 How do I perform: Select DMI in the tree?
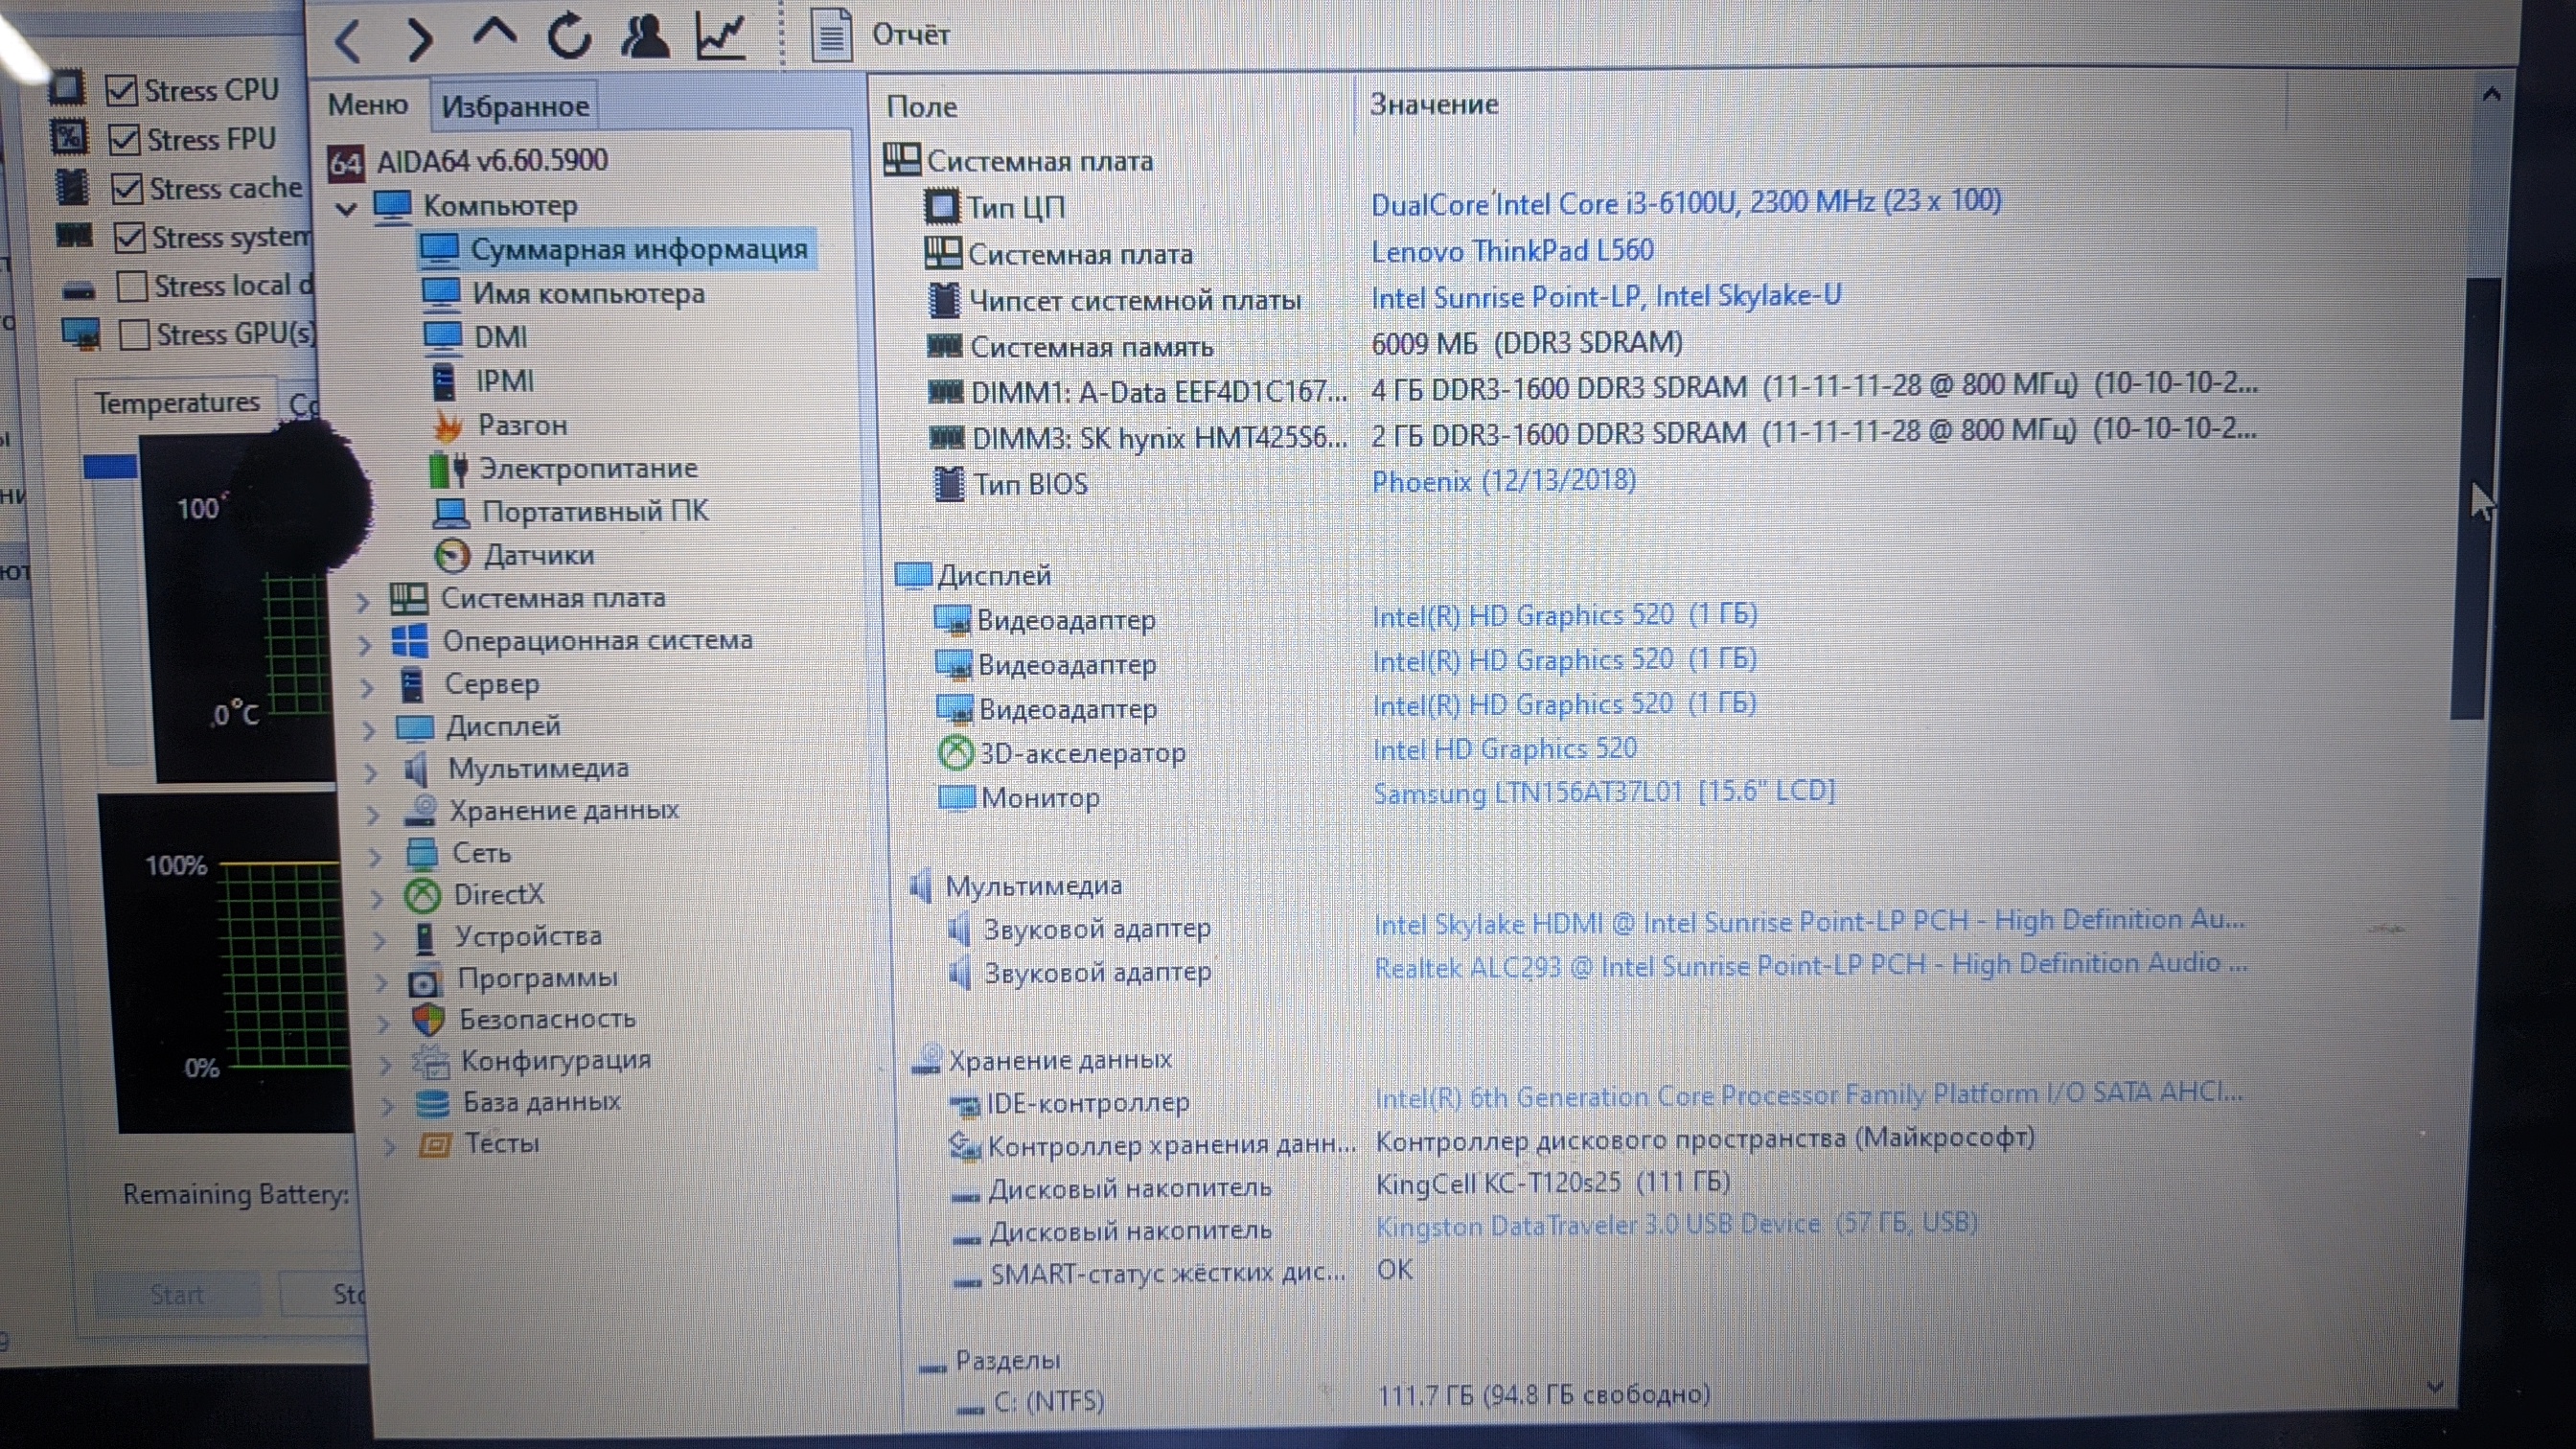500,337
